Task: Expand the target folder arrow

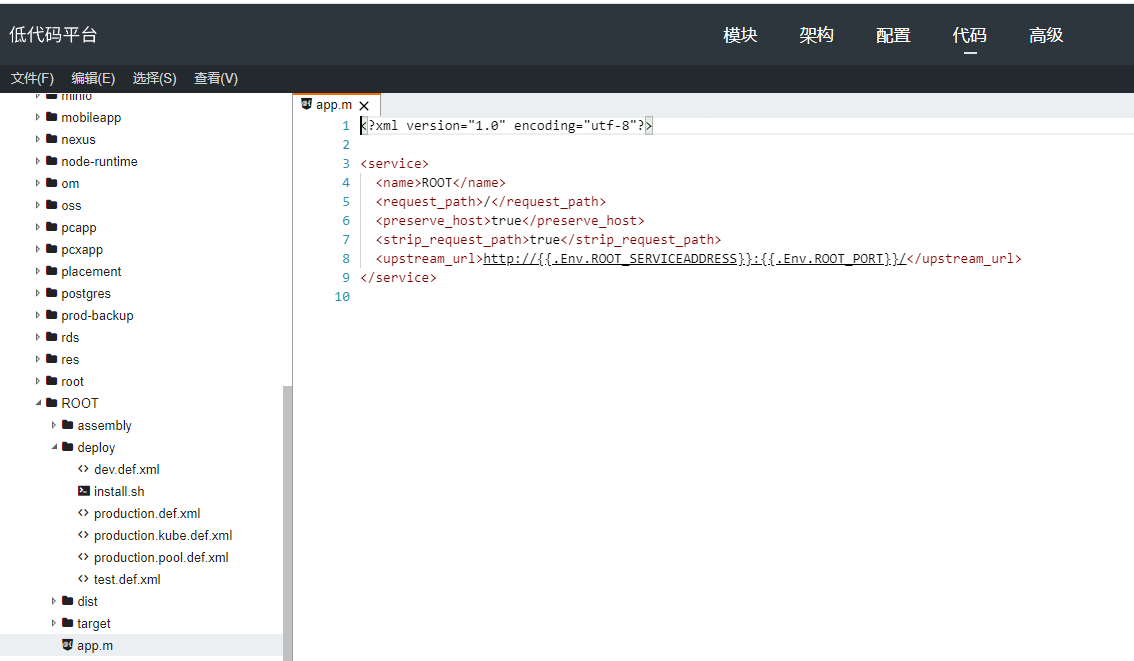Action: (x=54, y=623)
